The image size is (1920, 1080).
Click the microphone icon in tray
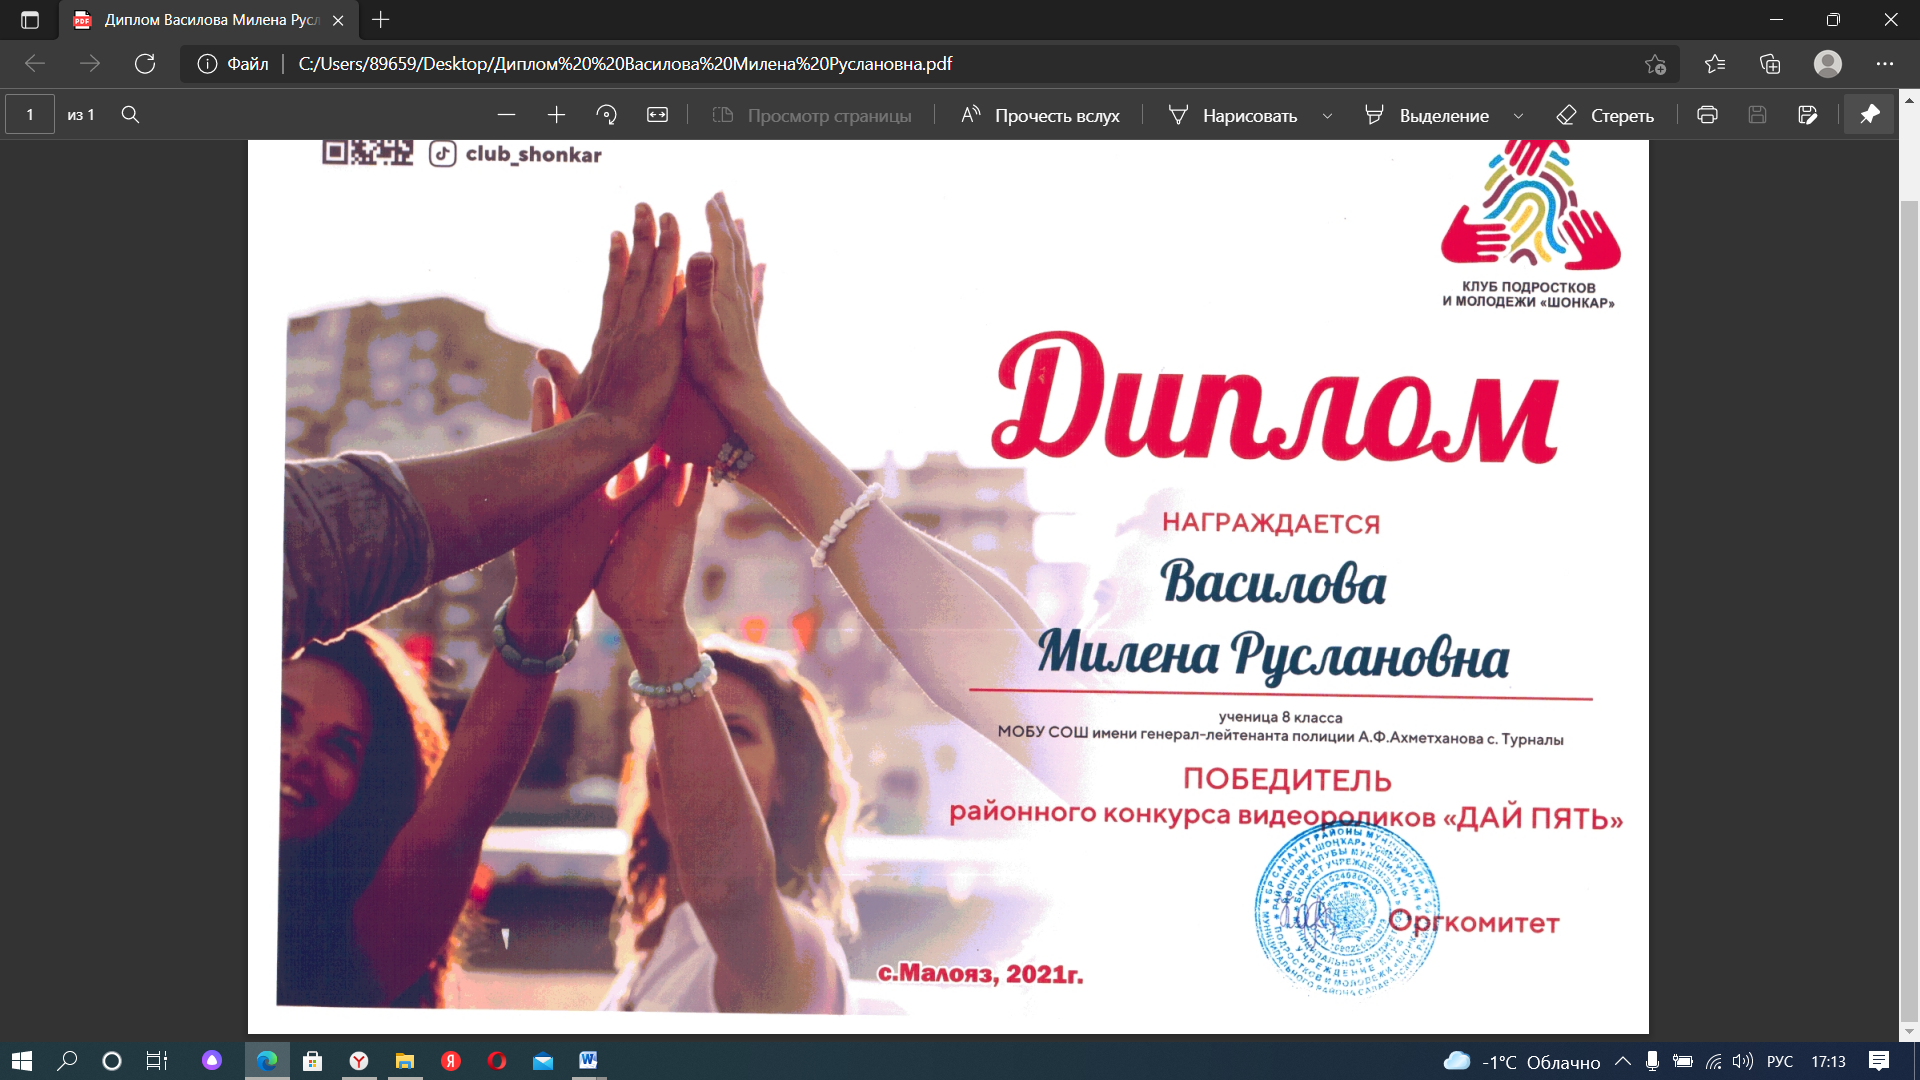click(1653, 1061)
